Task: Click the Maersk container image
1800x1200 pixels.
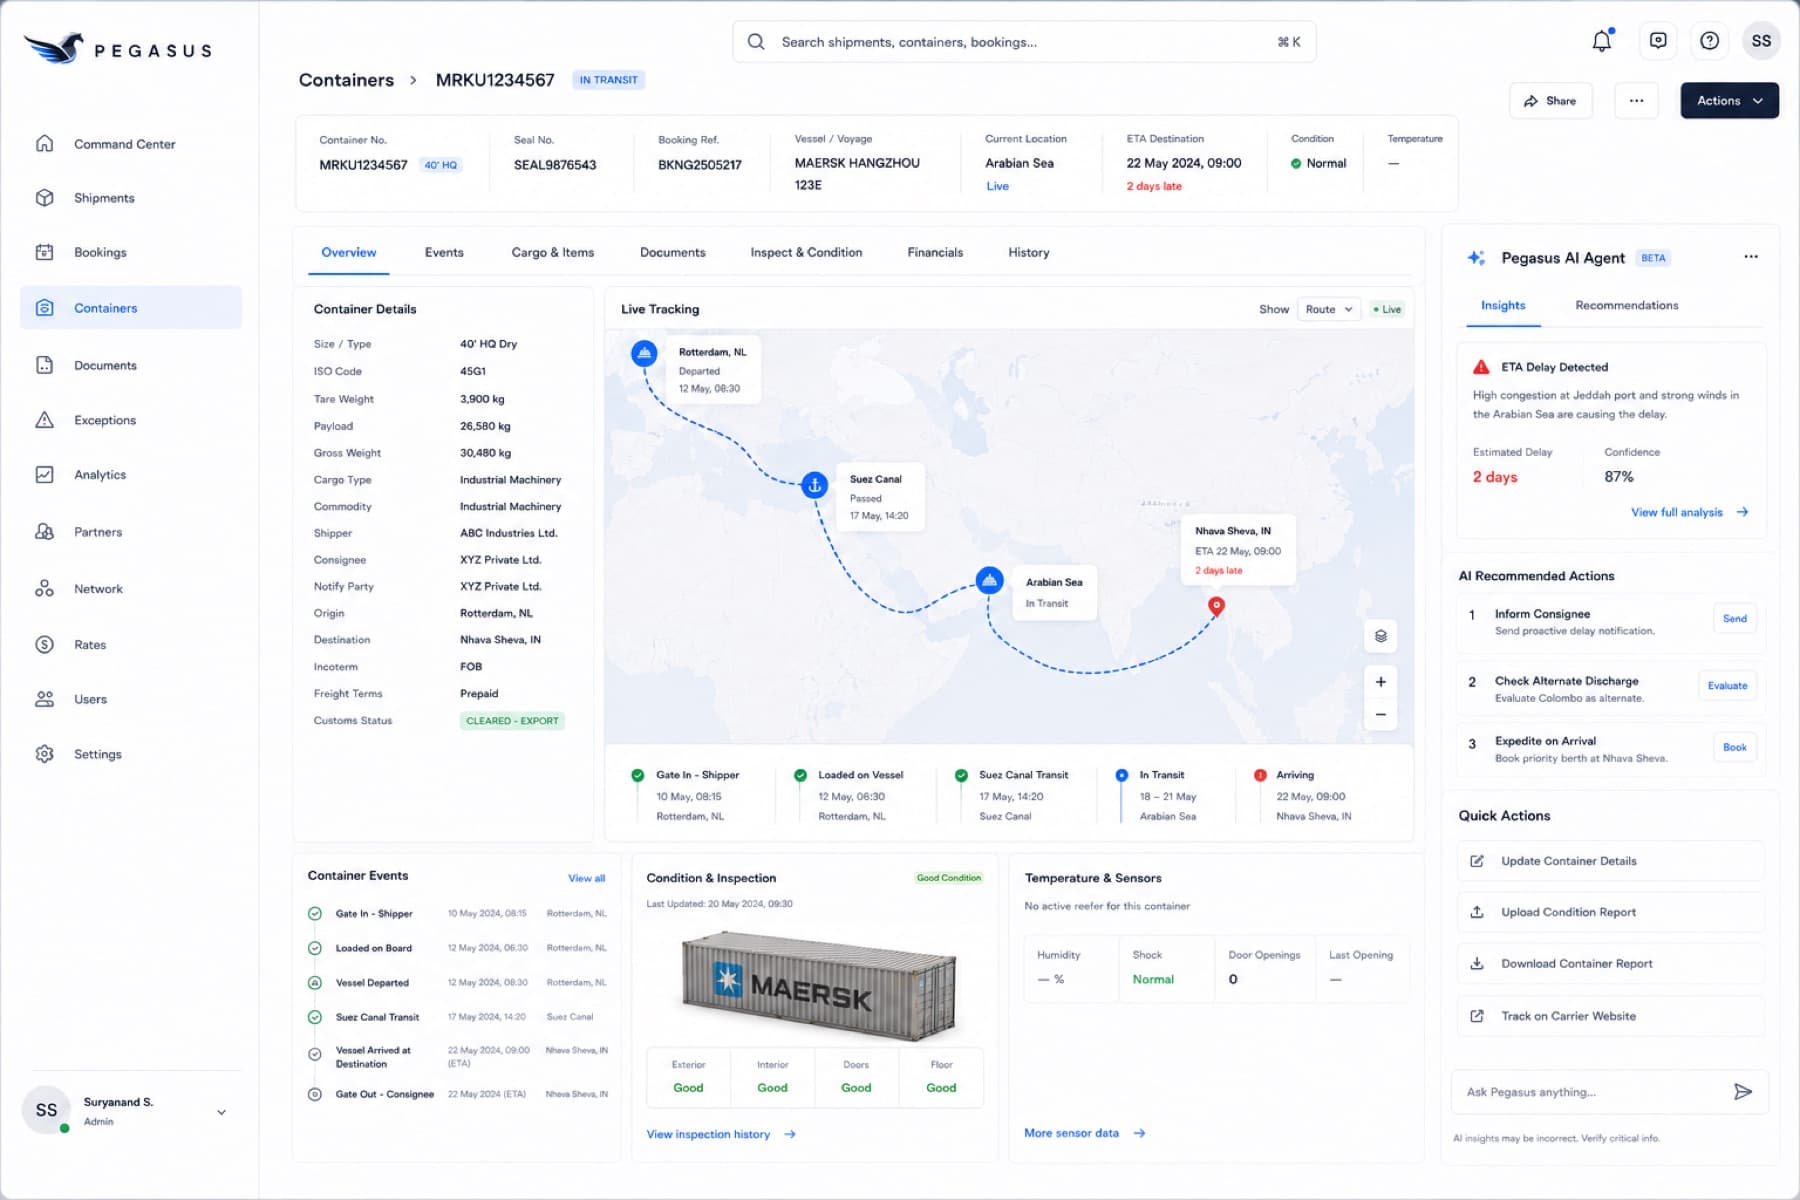Action: point(818,986)
